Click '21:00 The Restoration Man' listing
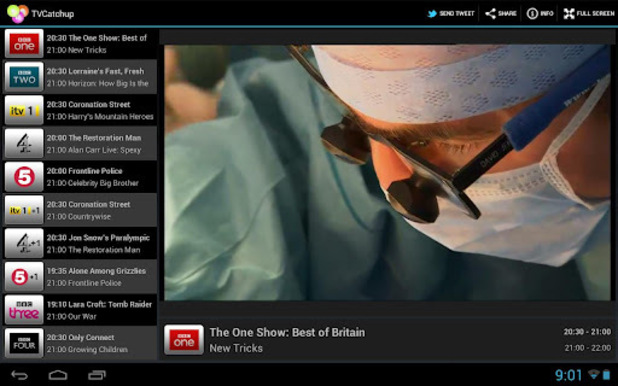Image resolution: width=618 pixels, height=386 pixels. click(x=93, y=250)
